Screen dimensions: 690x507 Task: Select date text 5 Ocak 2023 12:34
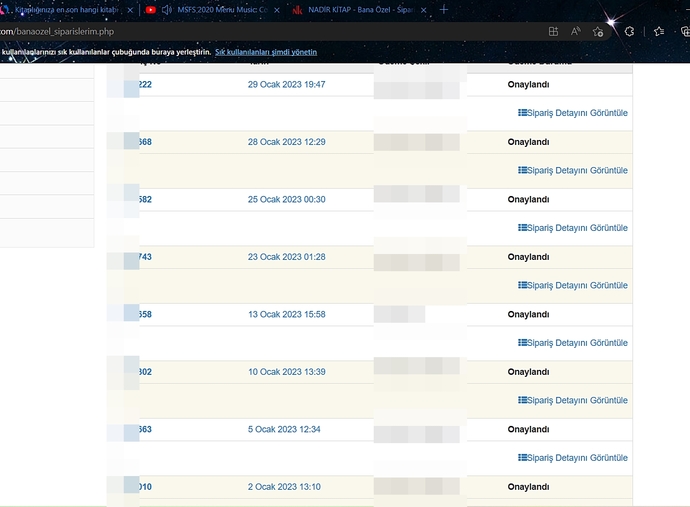[284, 430]
